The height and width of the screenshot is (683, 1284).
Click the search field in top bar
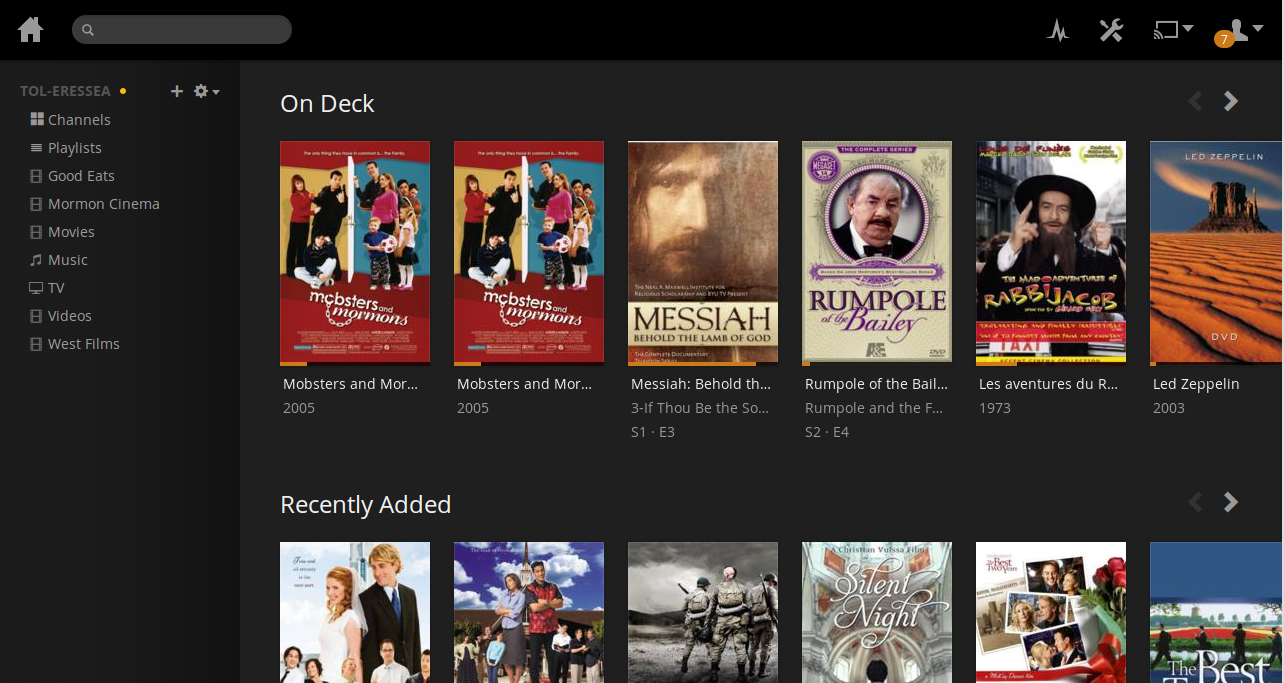pos(182,30)
